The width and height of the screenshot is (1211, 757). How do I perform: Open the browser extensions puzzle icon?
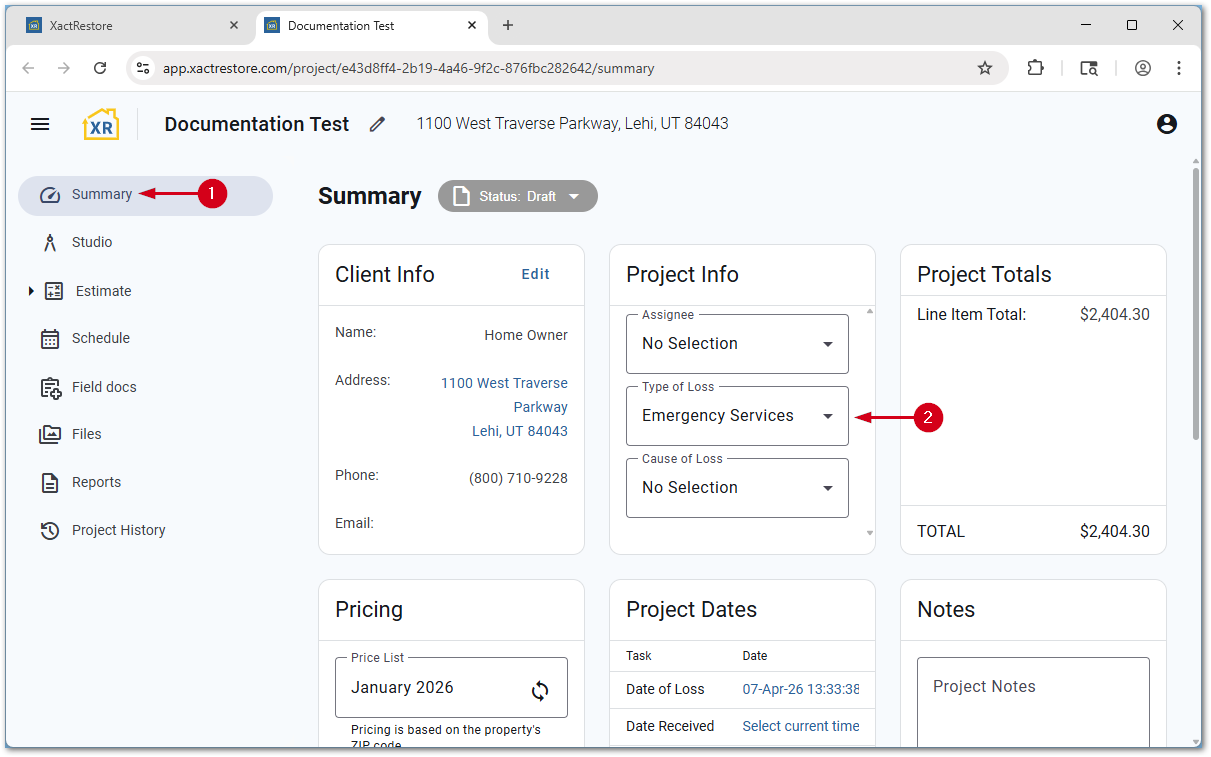click(x=1035, y=68)
